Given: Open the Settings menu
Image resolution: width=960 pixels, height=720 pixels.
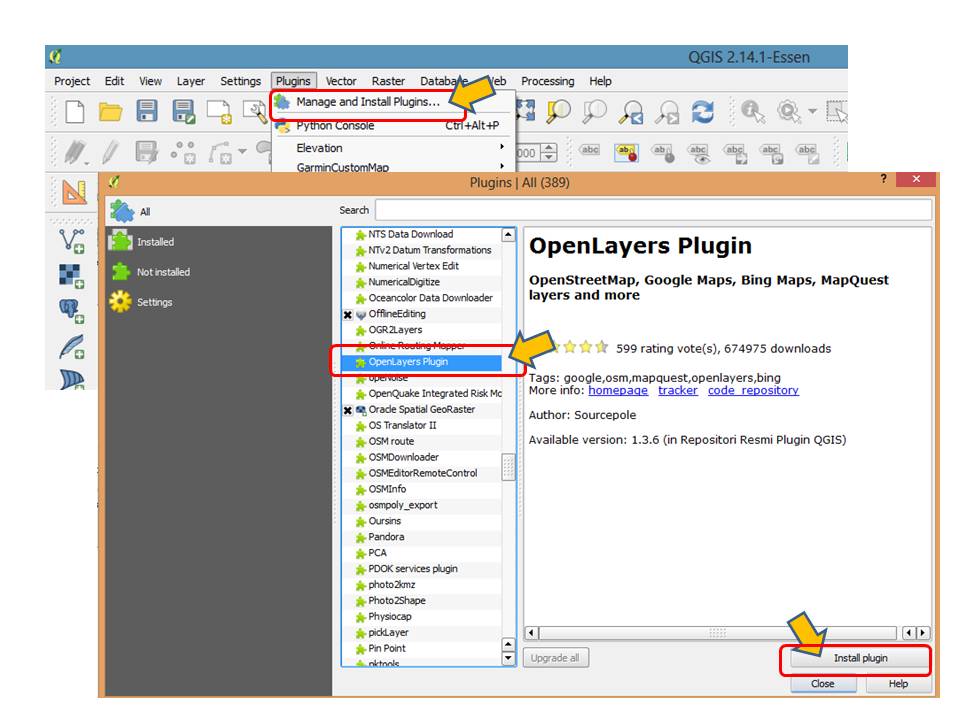Looking at the screenshot, I should point(240,81).
